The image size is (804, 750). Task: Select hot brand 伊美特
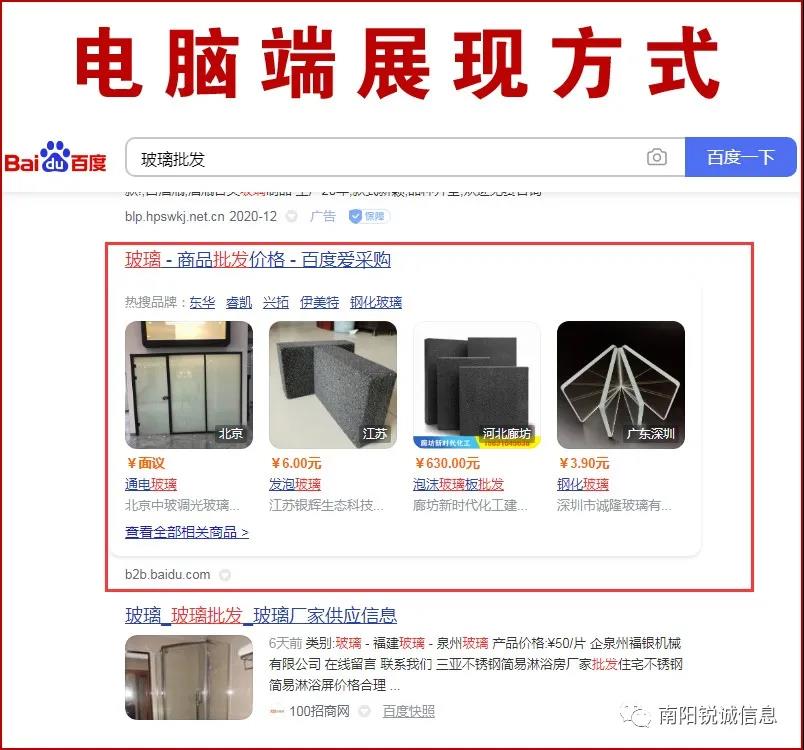319,302
